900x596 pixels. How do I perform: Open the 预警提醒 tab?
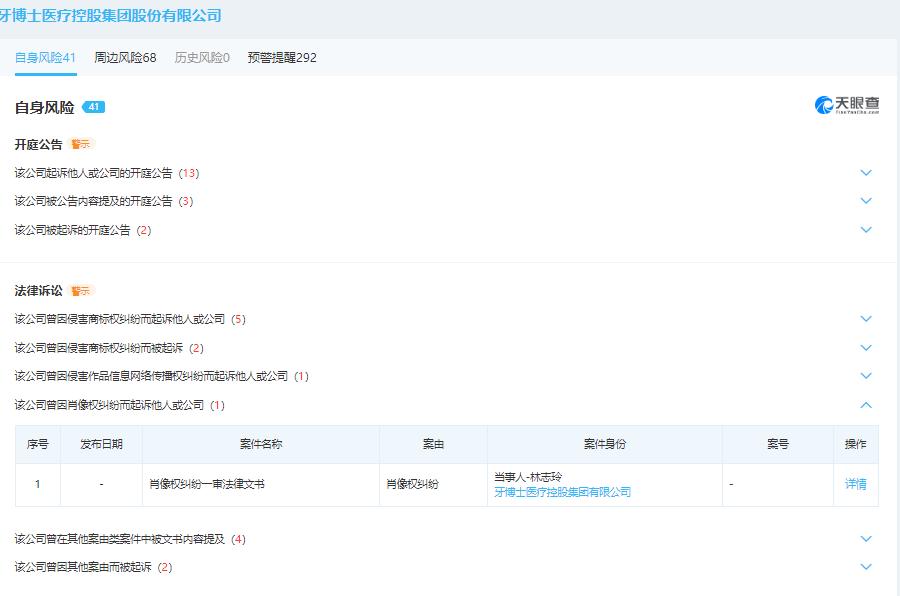(x=282, y=57)
